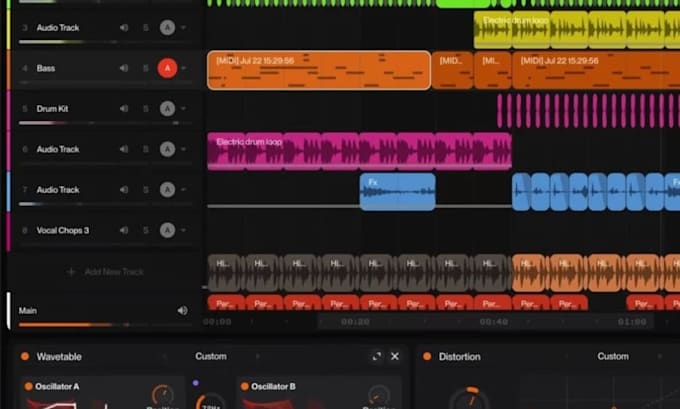Select the Drum Kit track name
Viewport: 680px width, 409px height.
(52, 108)
